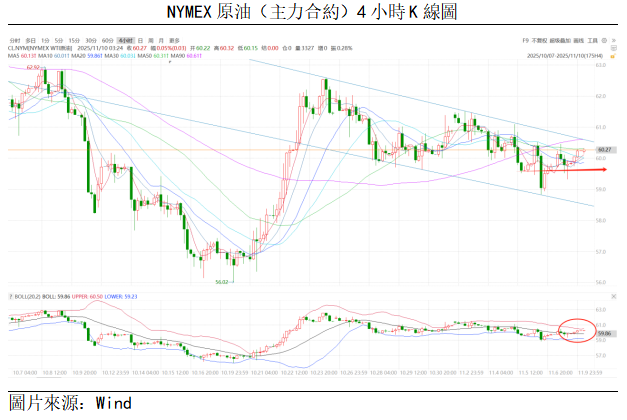Click the 60.27 current price tag

[603, 149]
